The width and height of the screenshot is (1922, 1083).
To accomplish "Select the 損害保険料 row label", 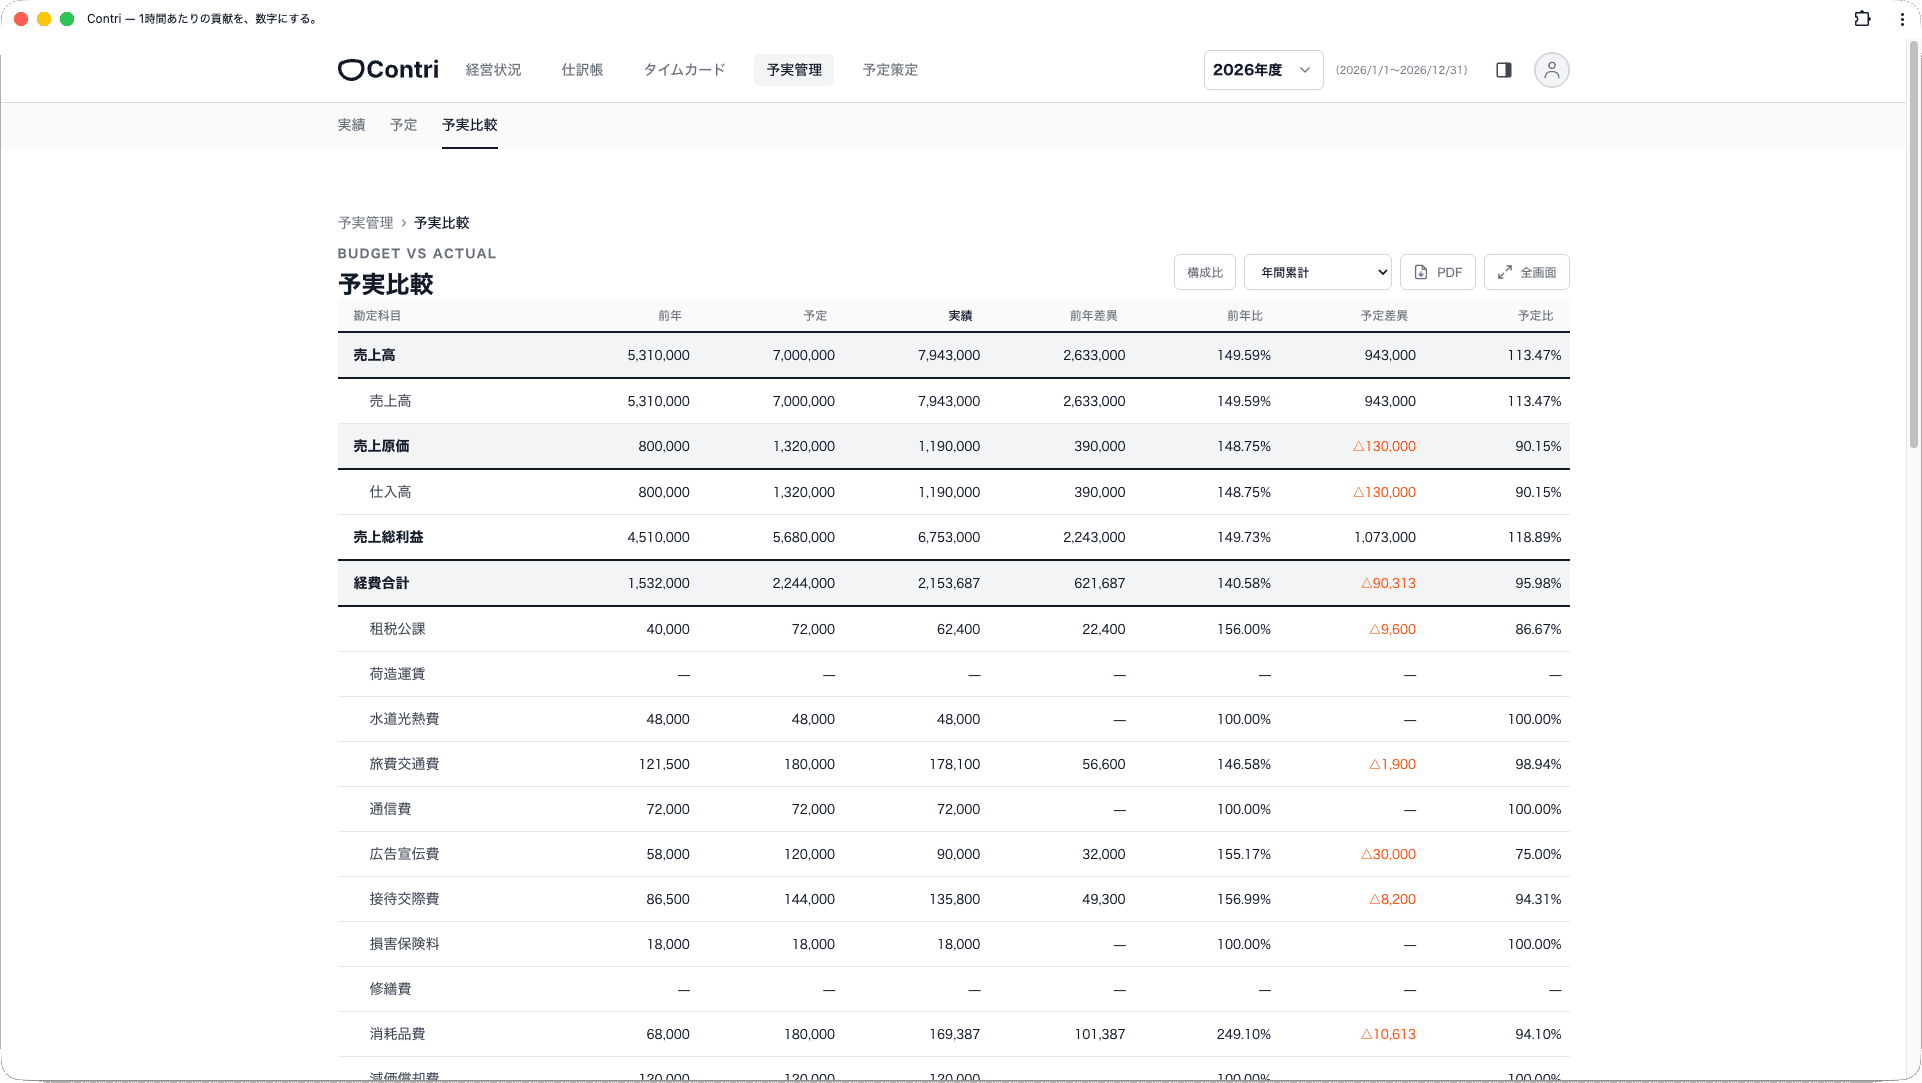I will coord(404,944).
